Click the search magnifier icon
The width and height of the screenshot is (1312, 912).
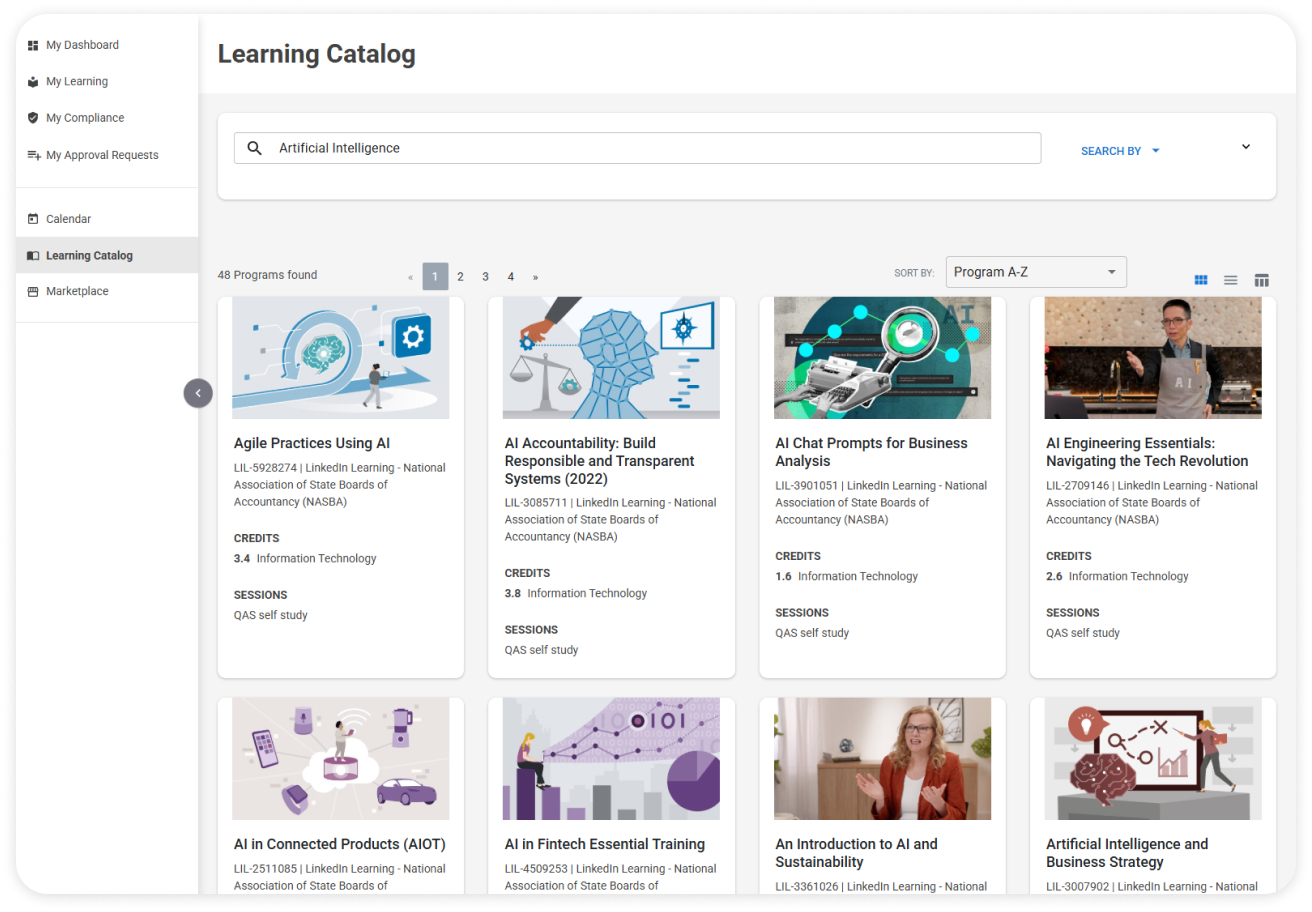point(255,148)
